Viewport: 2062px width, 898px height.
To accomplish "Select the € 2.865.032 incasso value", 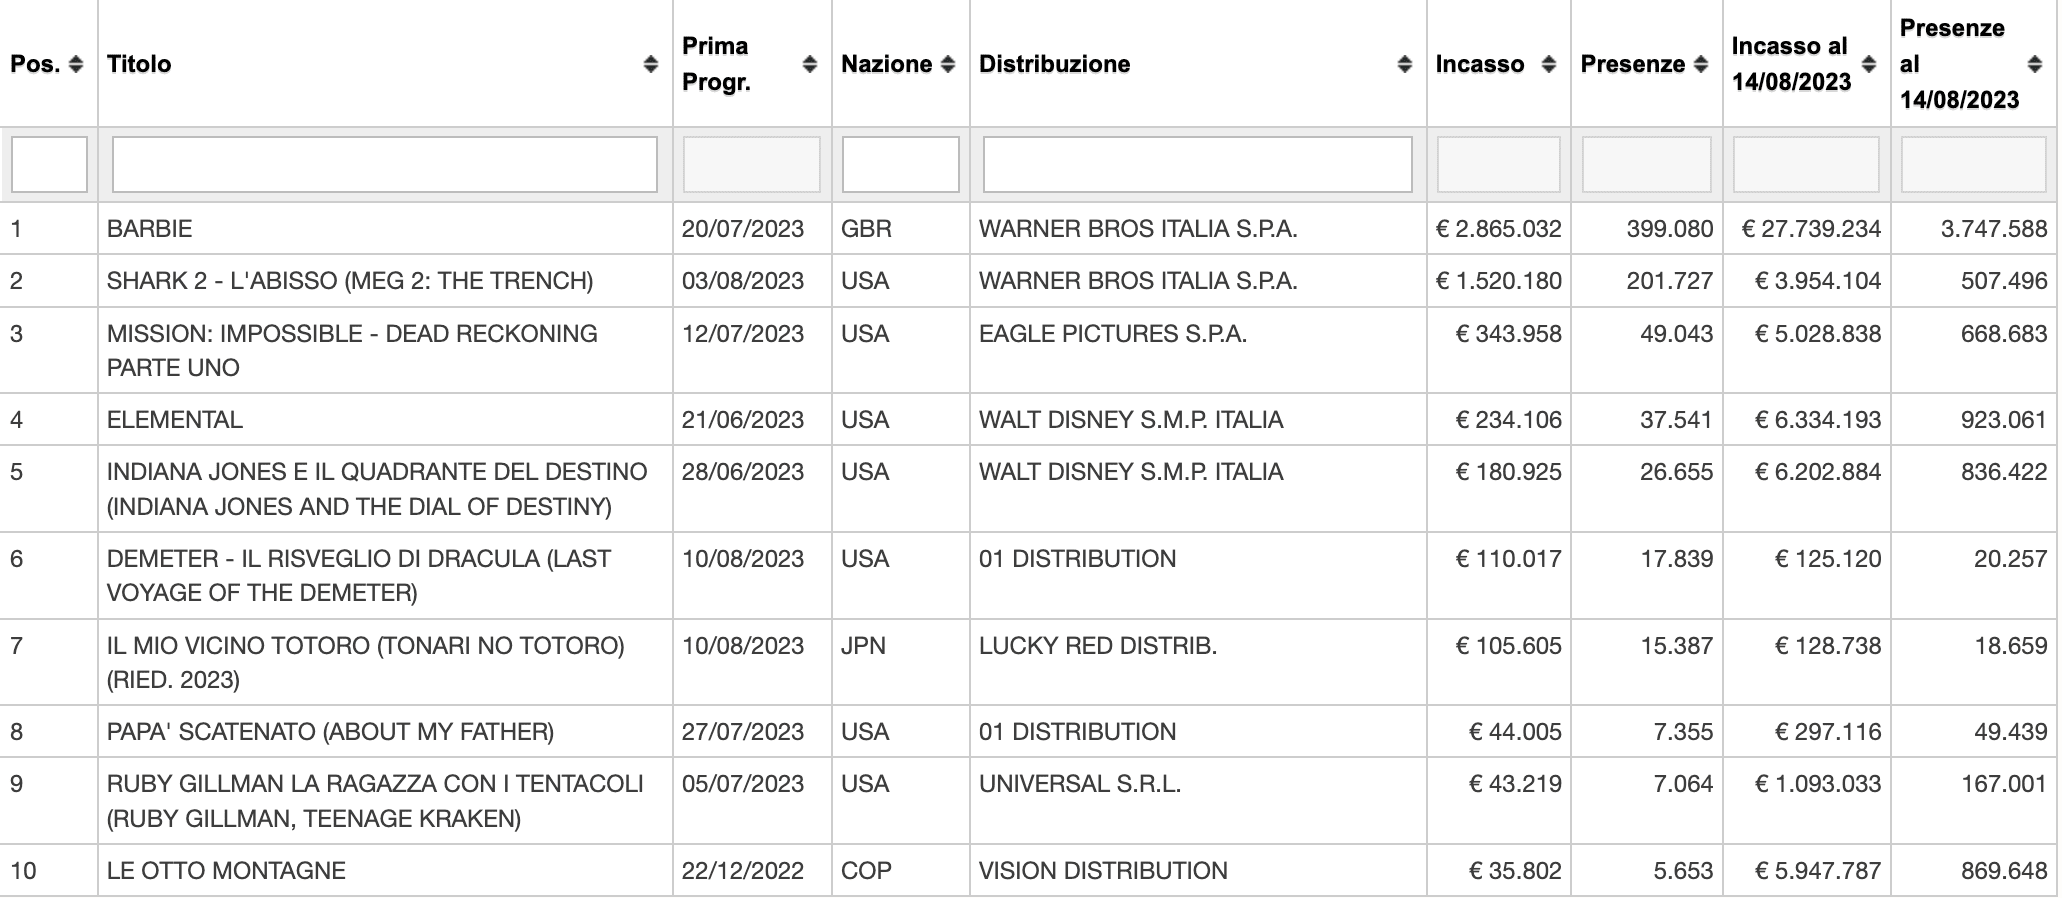I will point(1499,229).
